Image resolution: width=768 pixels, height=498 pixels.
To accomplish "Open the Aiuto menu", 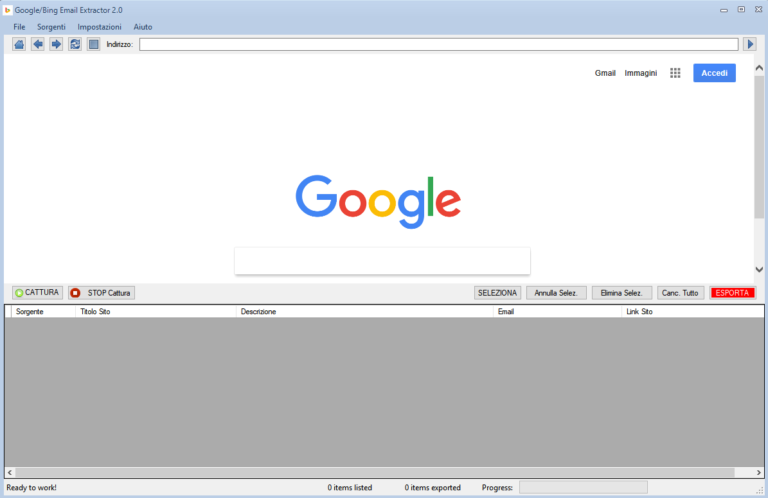I will coord(143,26).
